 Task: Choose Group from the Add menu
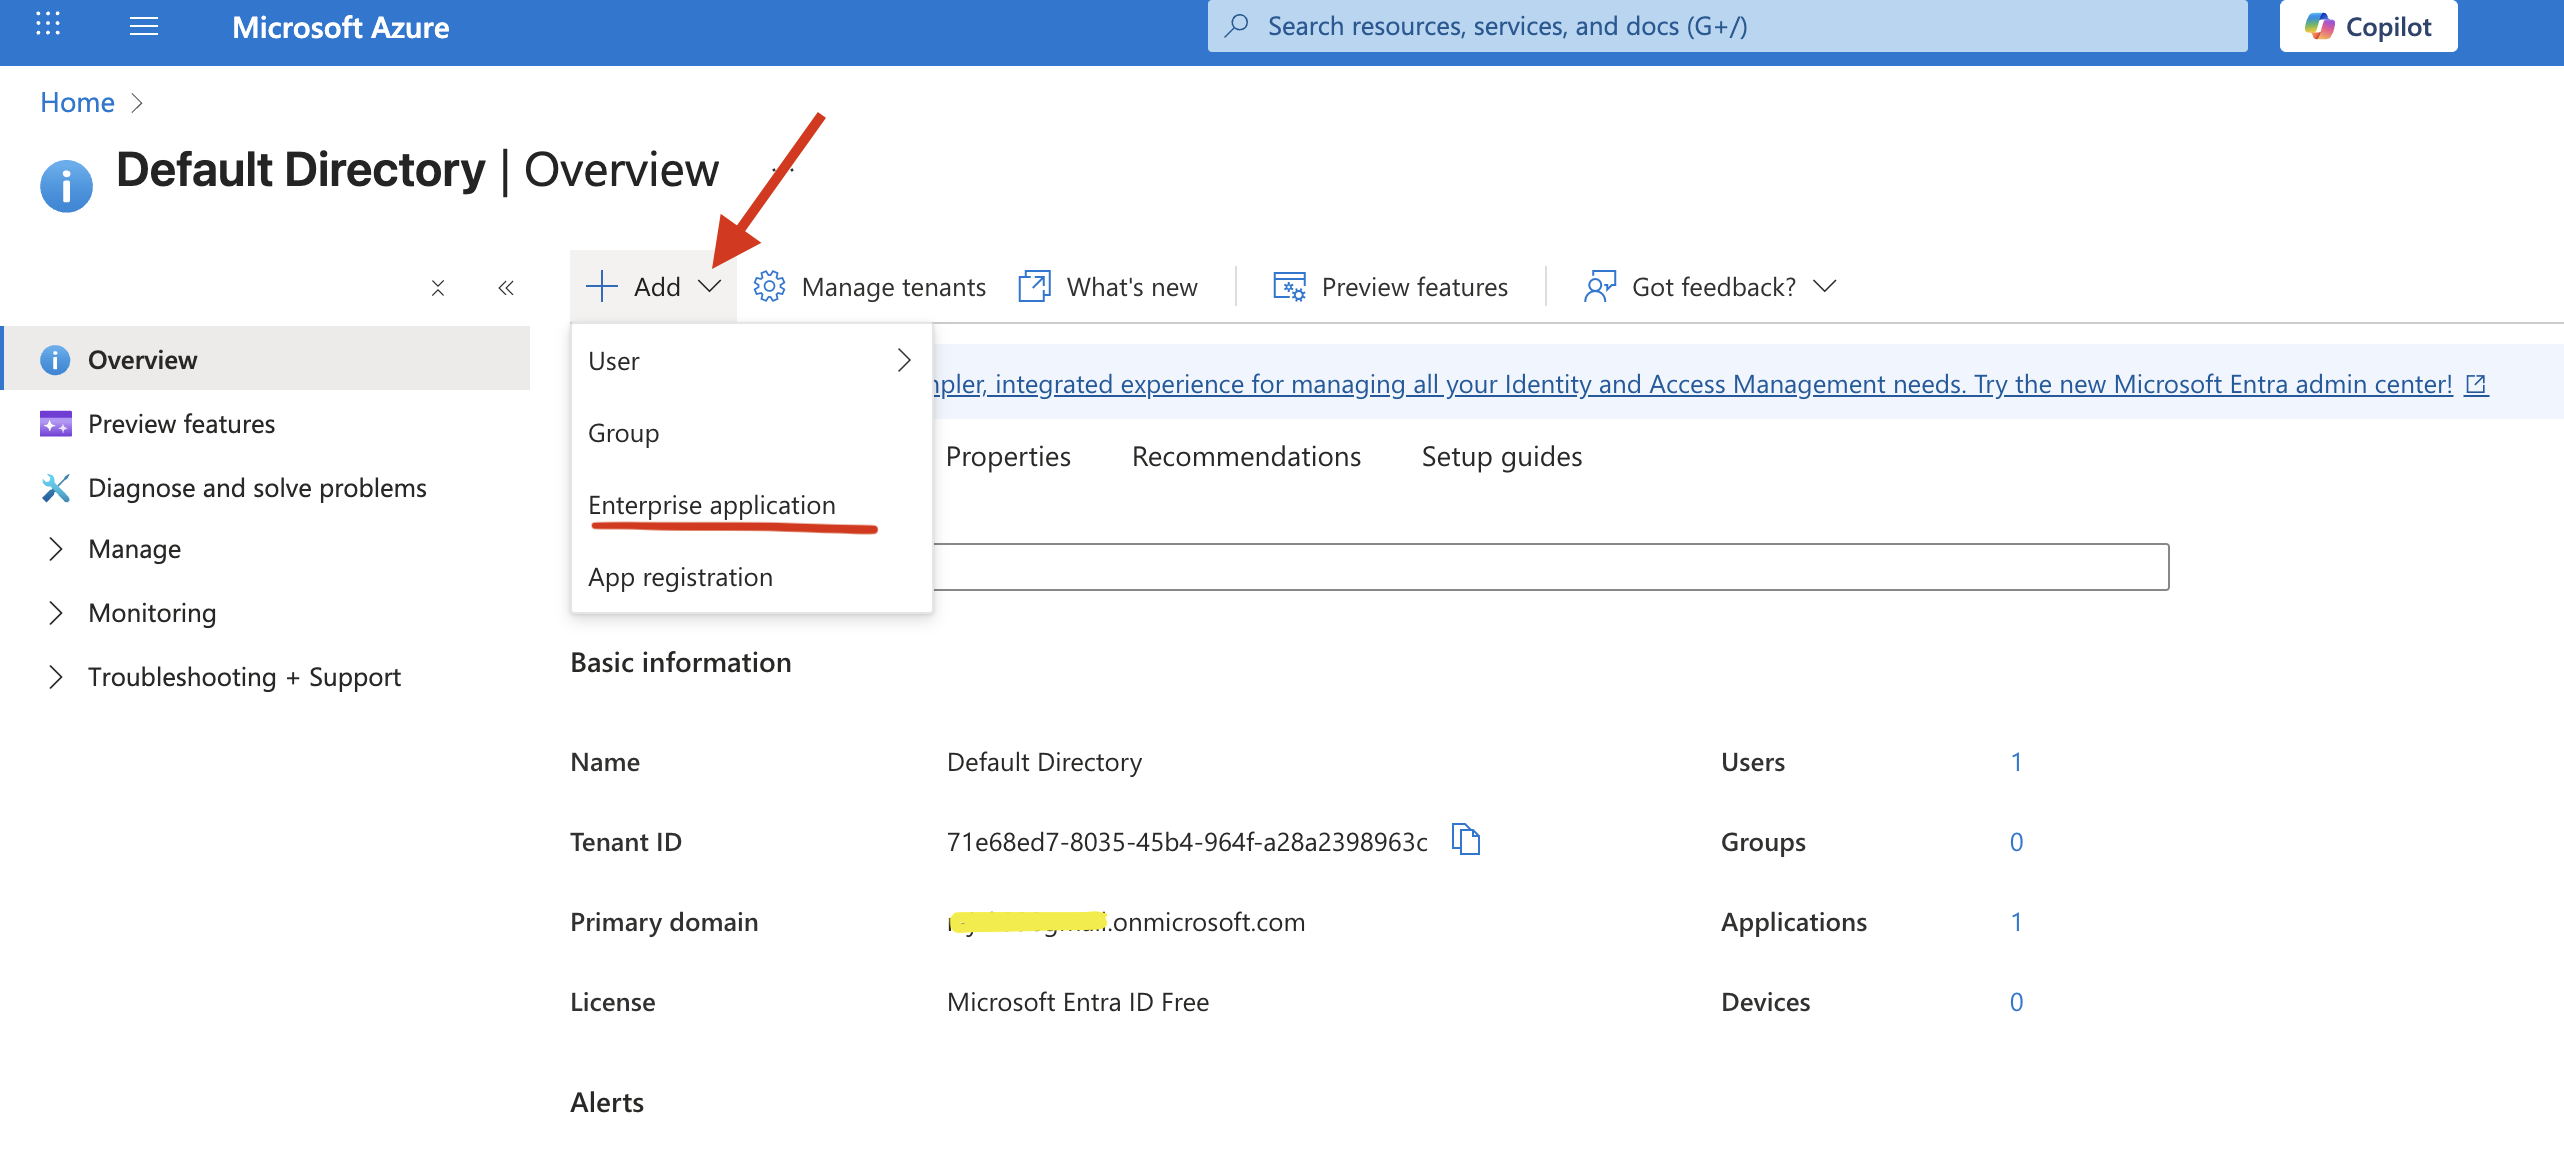point(751,433)
